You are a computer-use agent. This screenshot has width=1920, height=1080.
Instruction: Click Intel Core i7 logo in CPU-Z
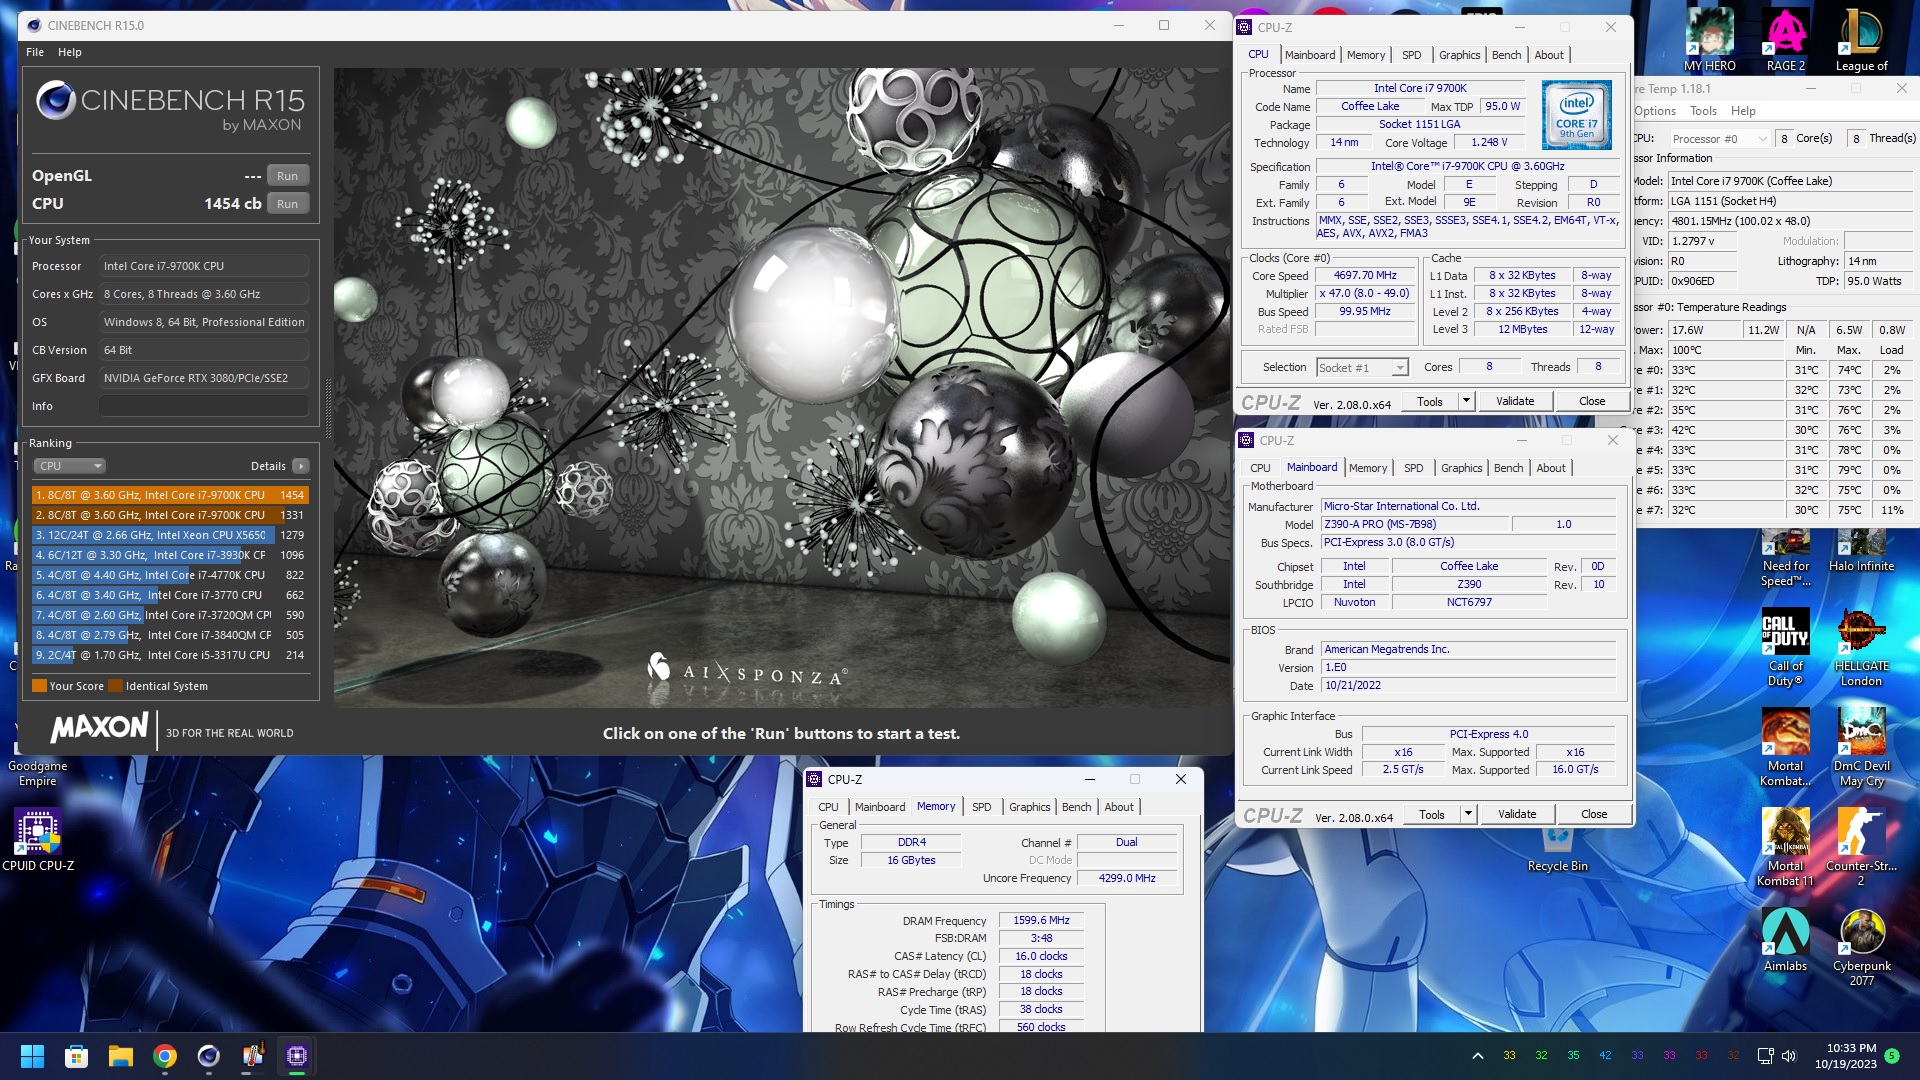point(1577,116)
